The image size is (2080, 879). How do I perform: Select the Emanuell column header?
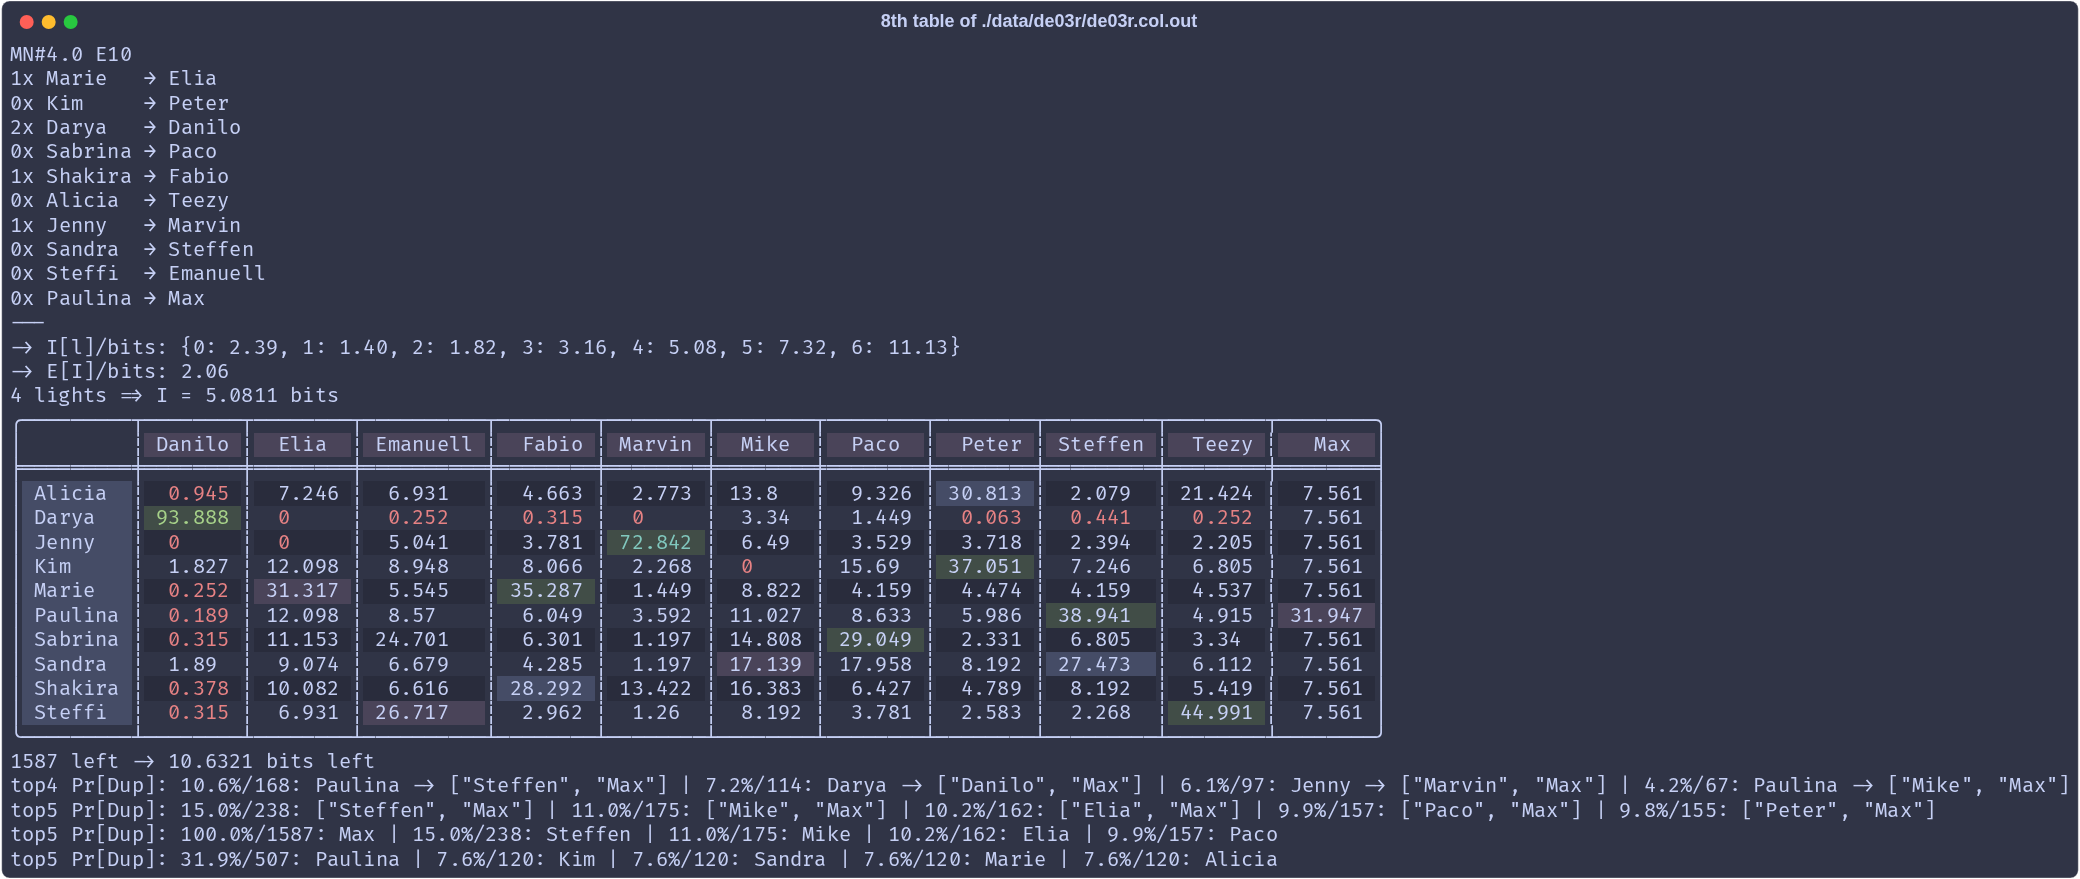click(x=424, y=445)
